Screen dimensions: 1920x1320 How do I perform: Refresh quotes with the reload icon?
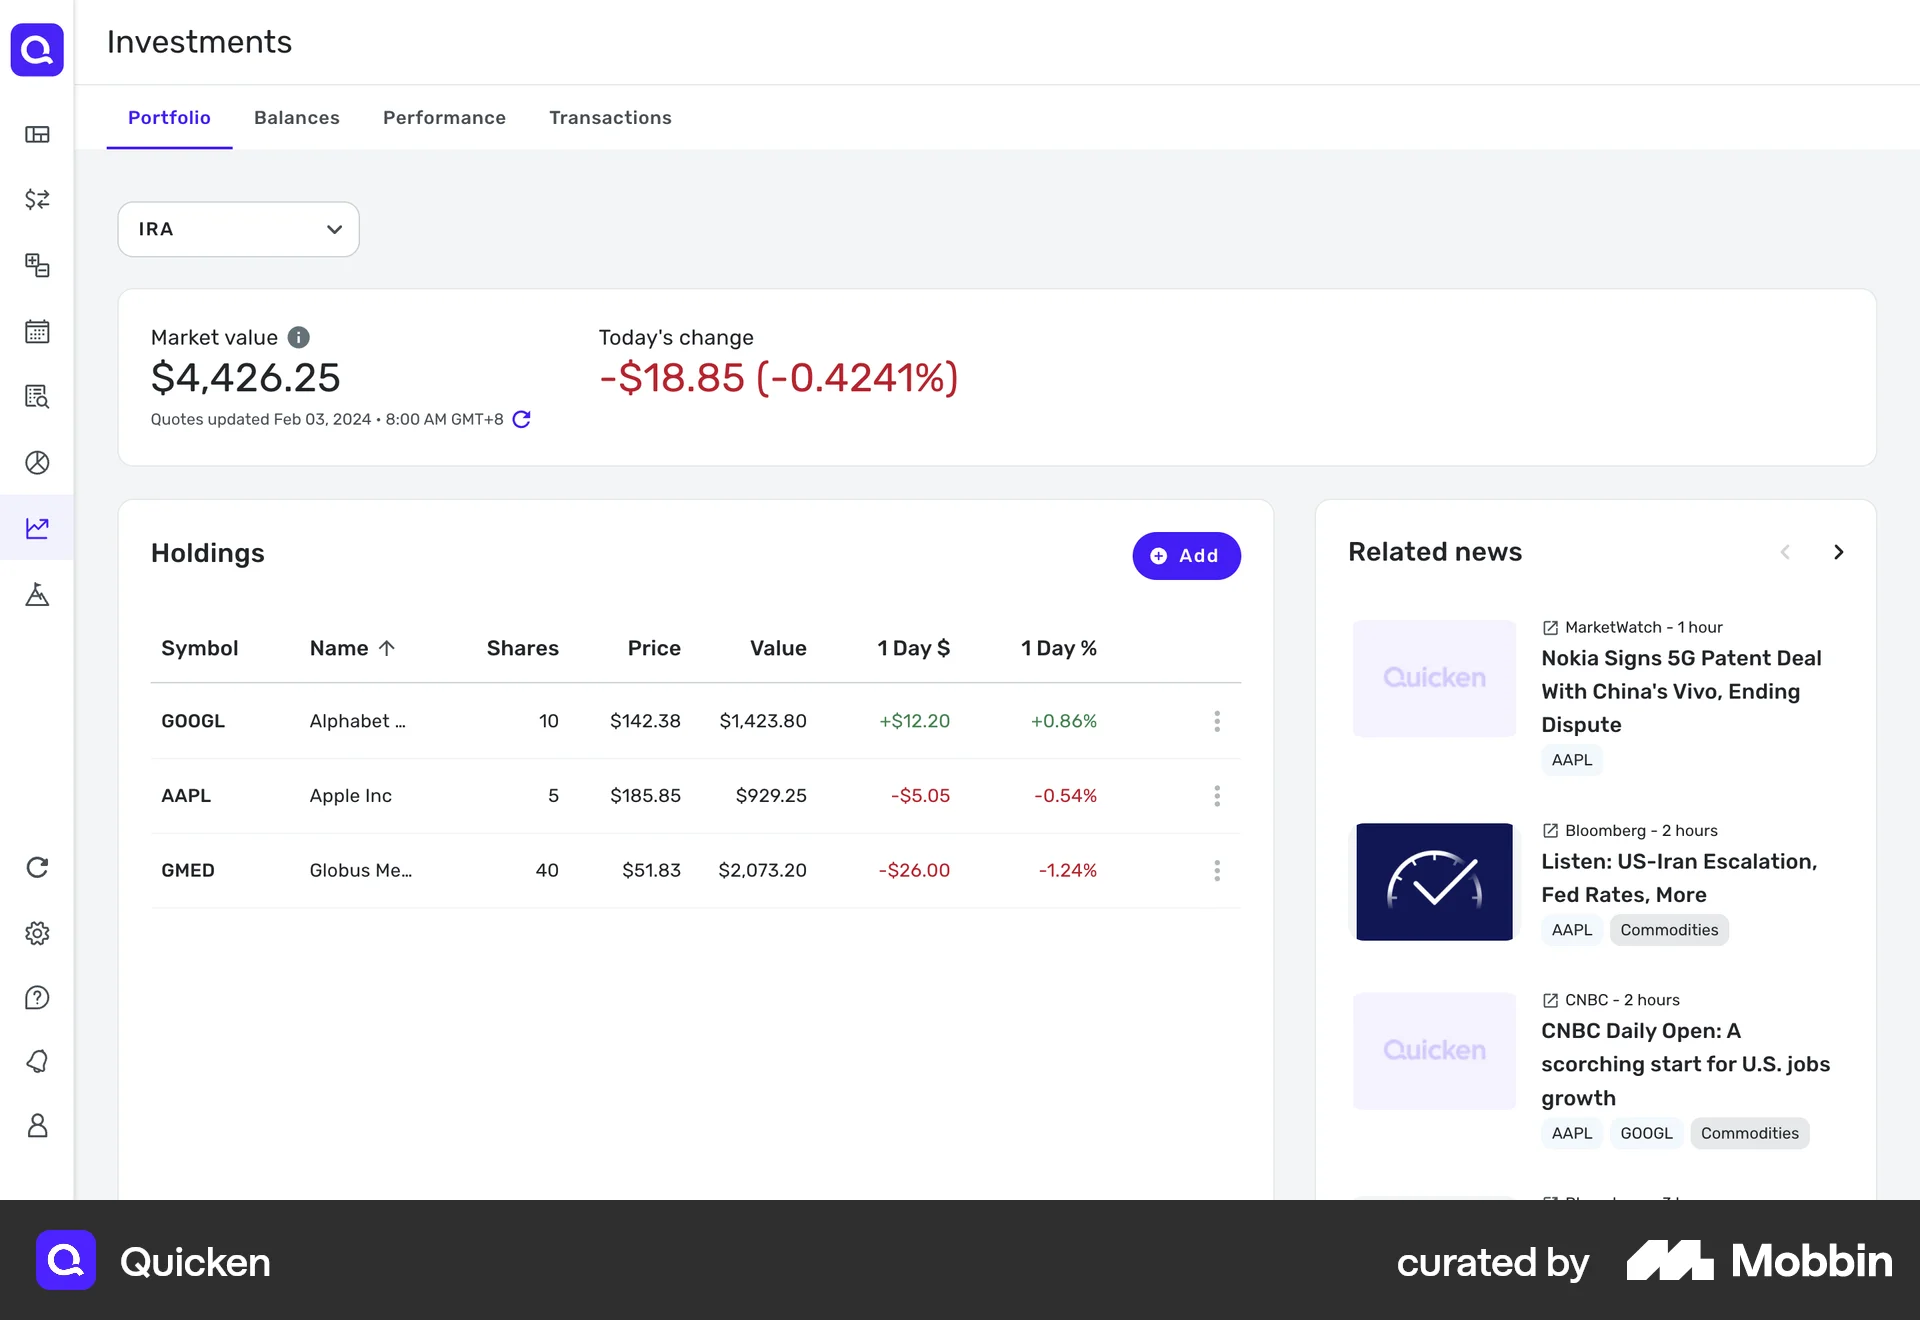521,419
